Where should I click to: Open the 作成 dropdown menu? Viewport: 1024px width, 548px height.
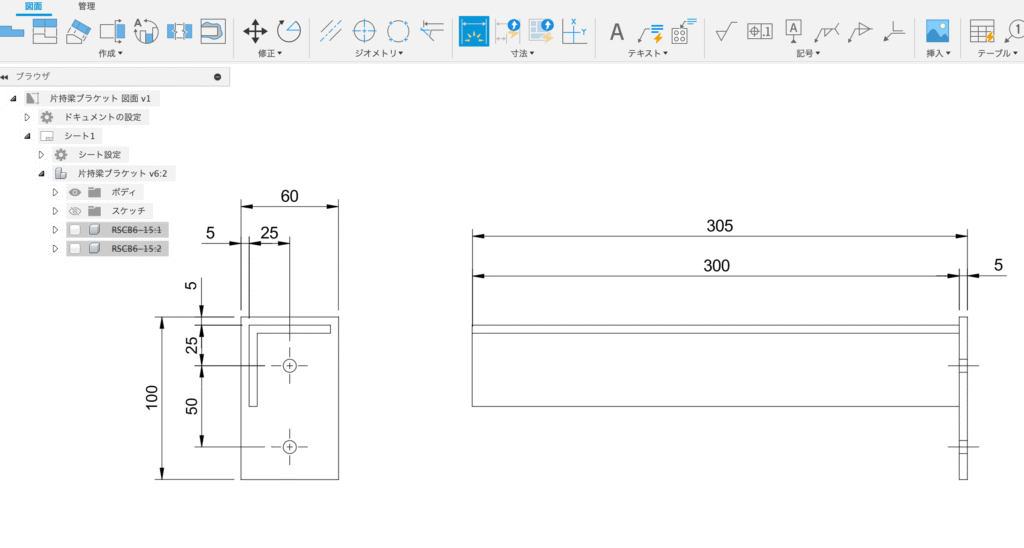[x=111, y=53]
